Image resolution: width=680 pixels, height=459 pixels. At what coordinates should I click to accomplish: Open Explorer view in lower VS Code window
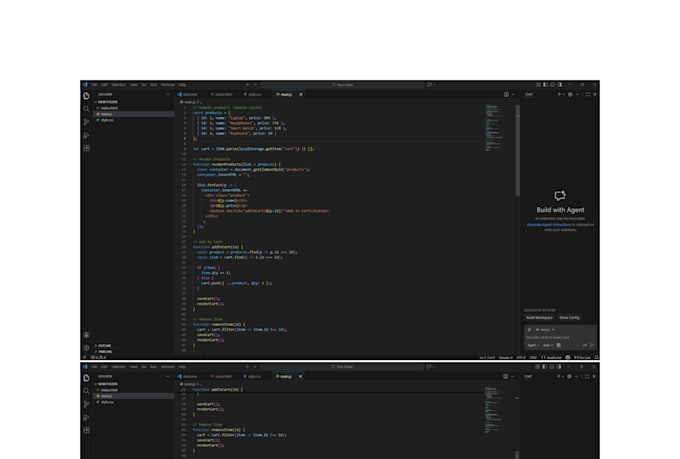point(86,378)
